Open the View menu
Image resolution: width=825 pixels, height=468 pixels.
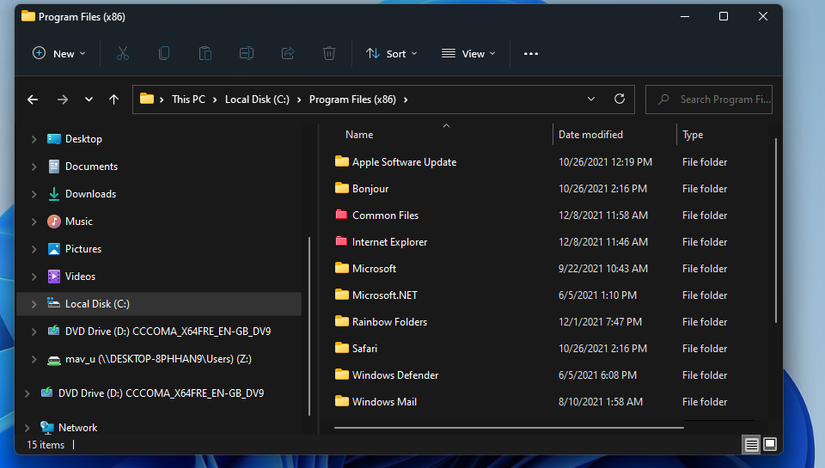468,53
